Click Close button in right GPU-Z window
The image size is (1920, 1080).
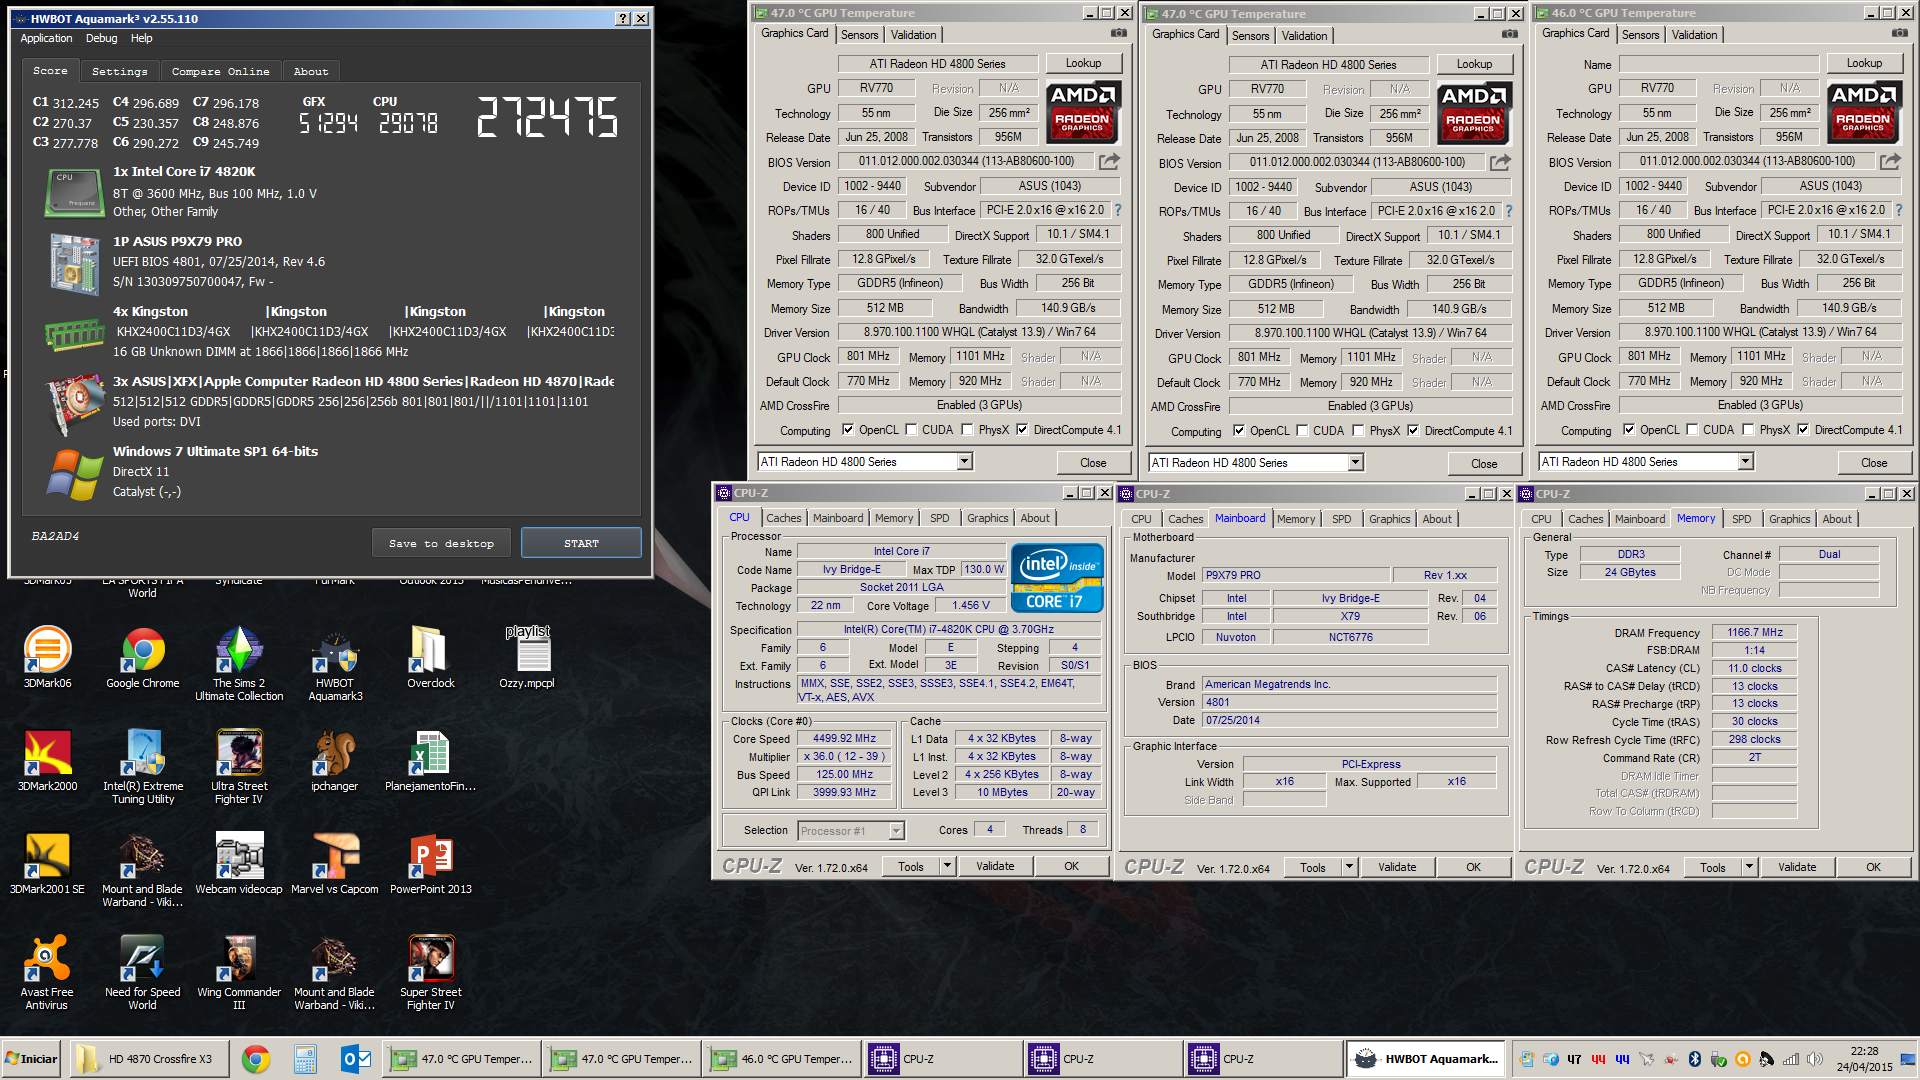(1874, 463)
